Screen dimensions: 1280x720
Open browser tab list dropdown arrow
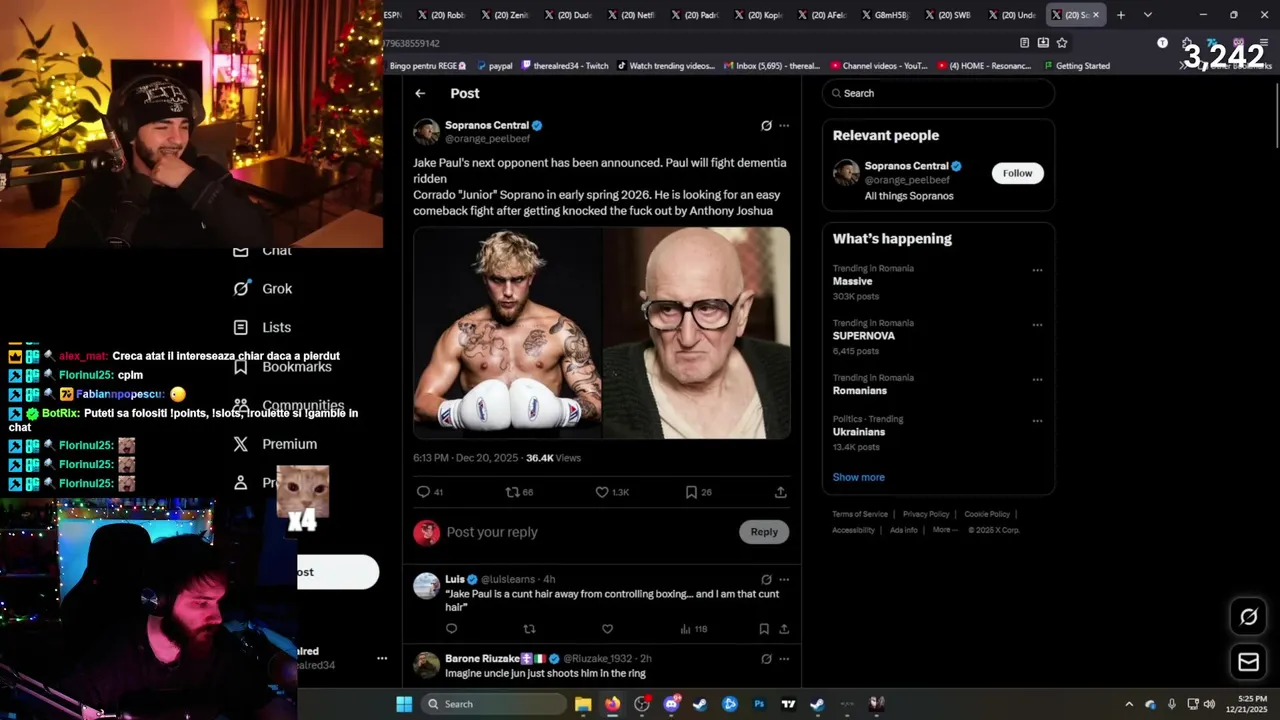(x=1147, y=15)
